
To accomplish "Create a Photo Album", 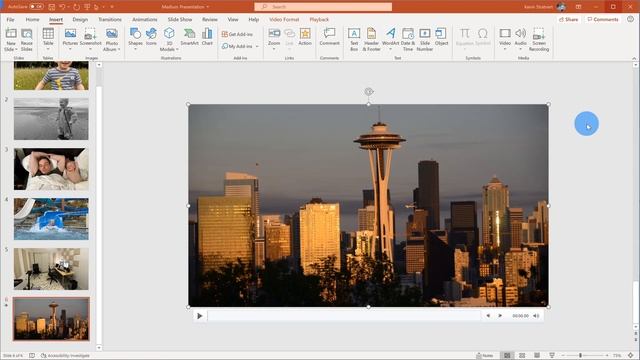I will [x=111, y=40].
